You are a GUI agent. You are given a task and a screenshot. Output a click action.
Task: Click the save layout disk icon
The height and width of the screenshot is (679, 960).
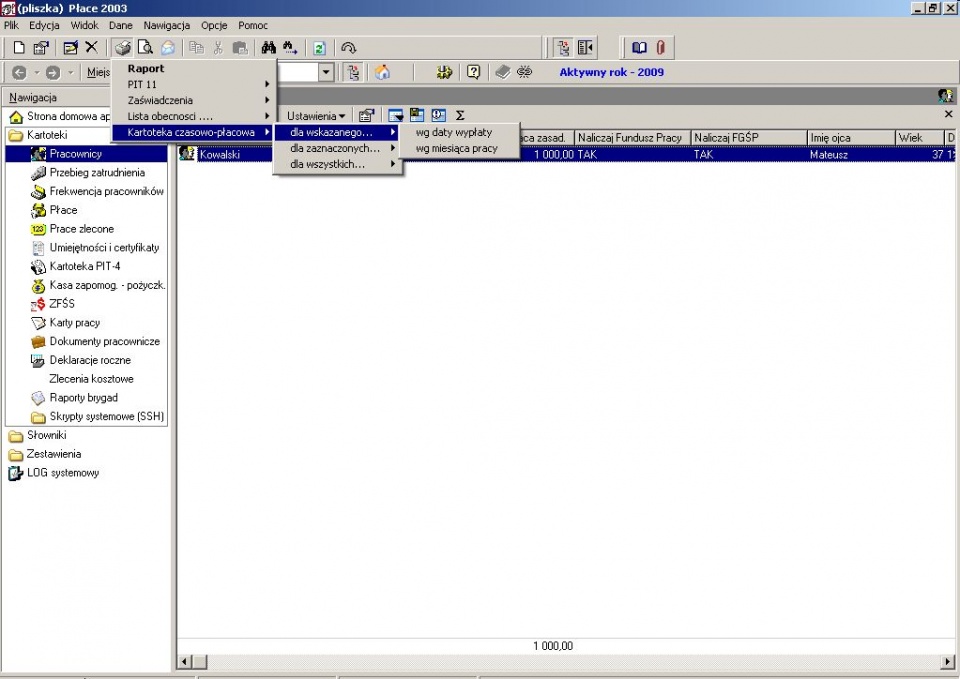click(x=417, y=115)
